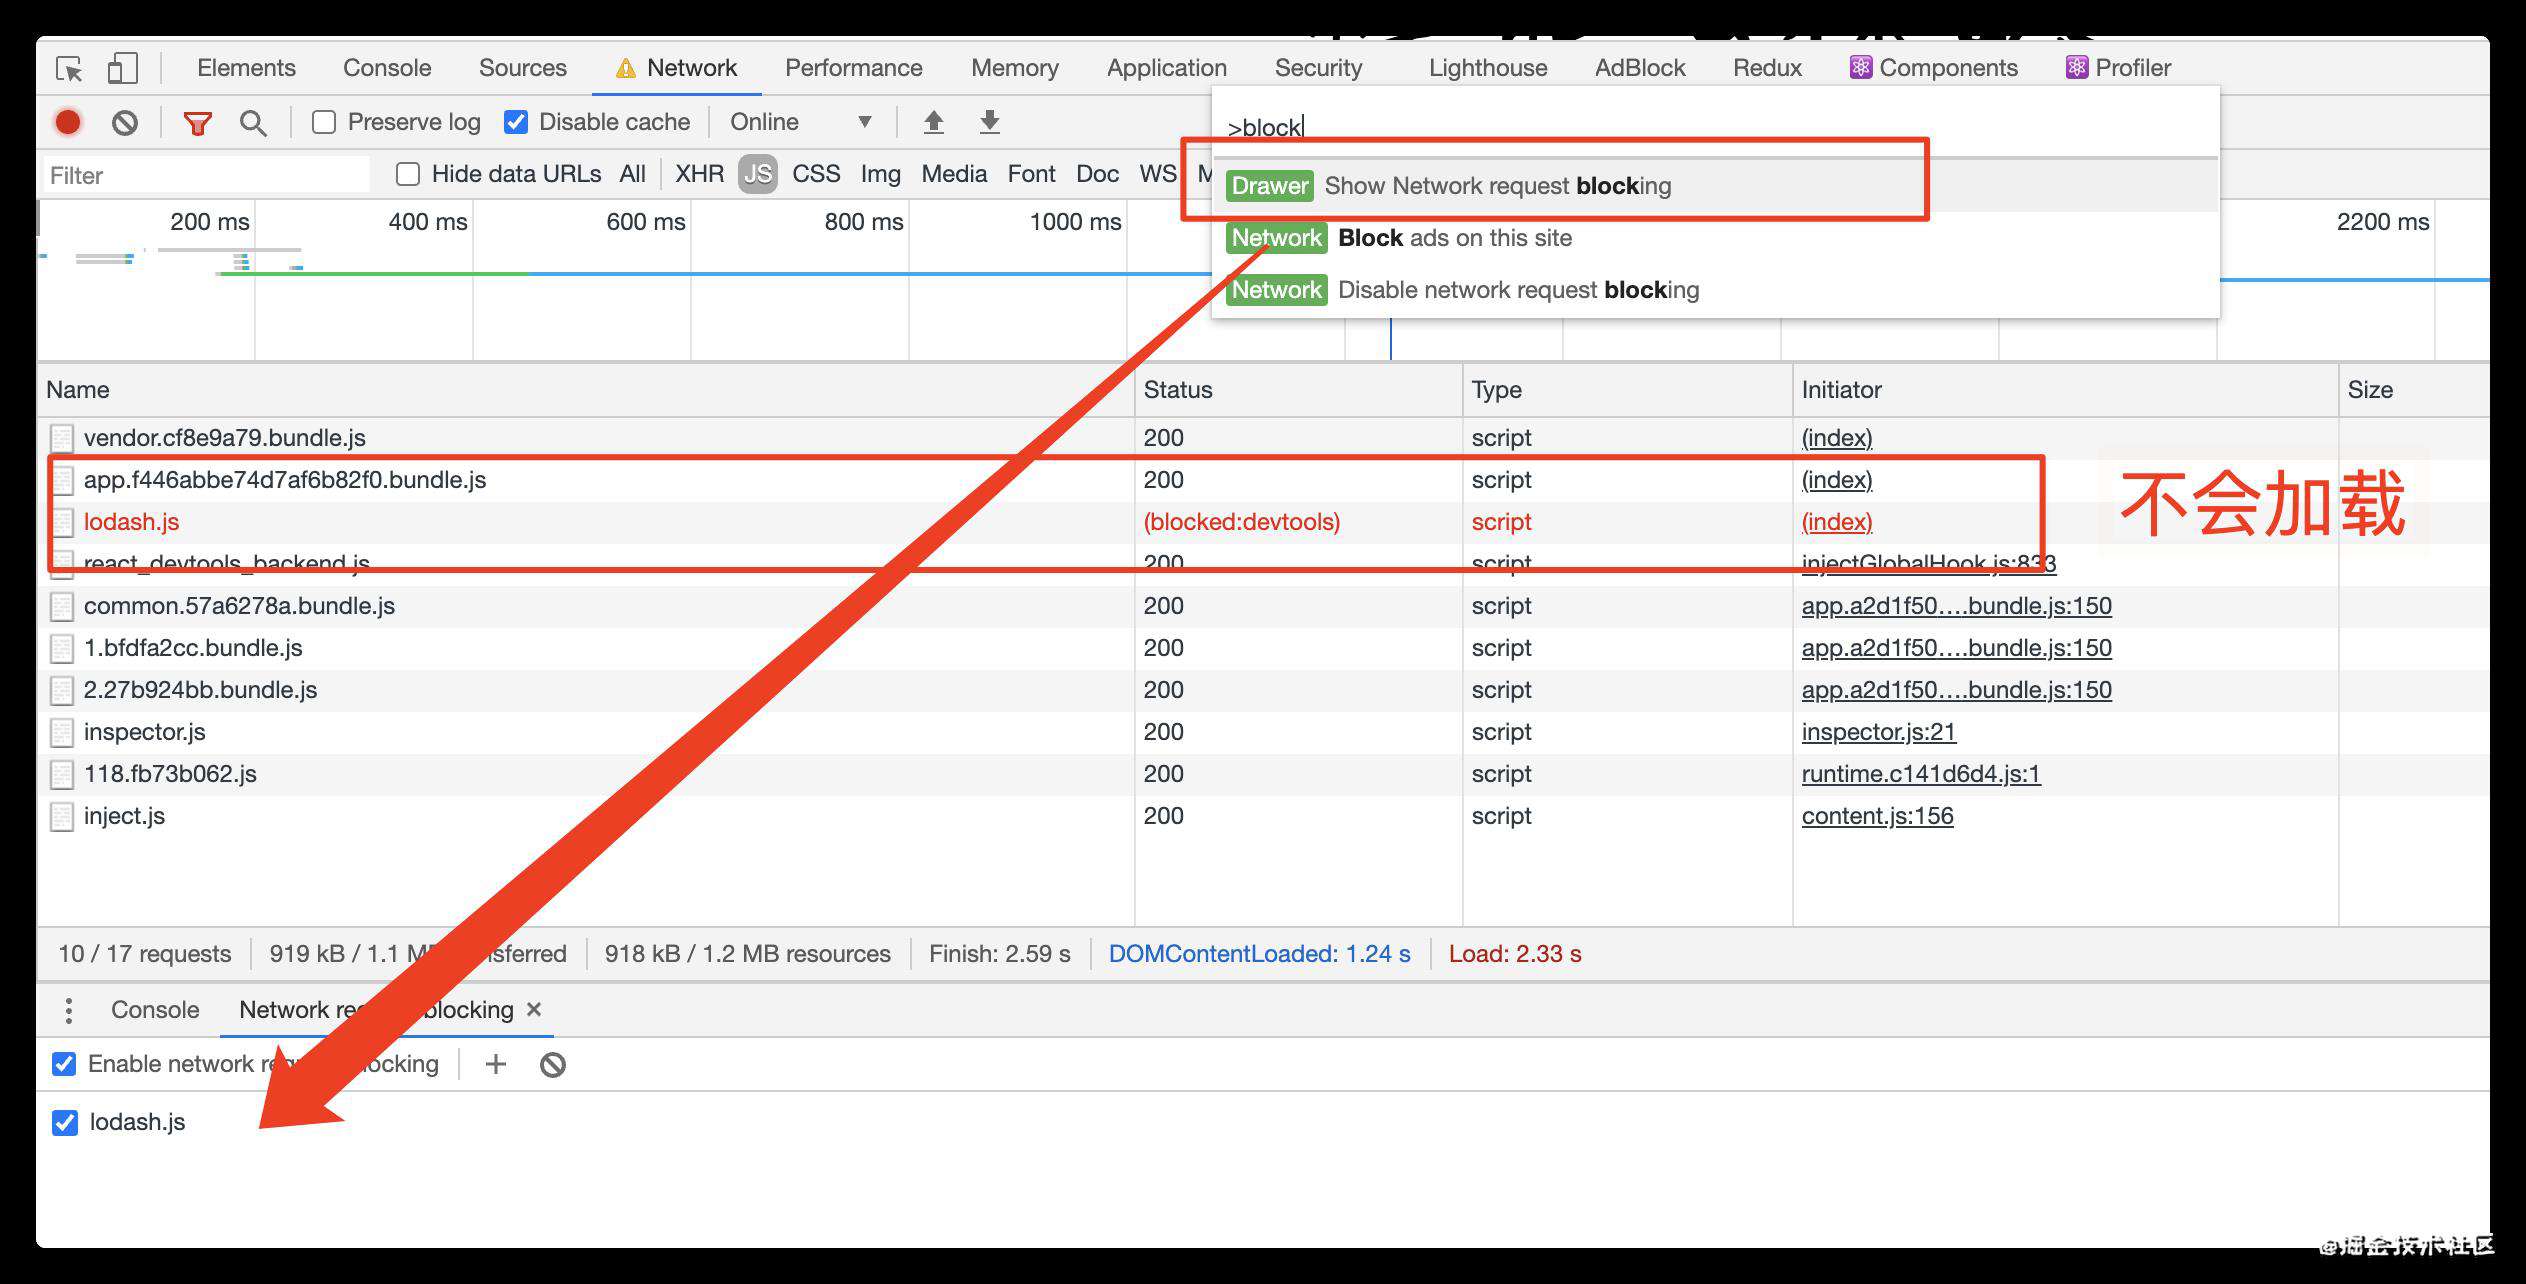Uncheck the lodash.js blocking pattern
This screenshot has height=1284, width=2526.
(64, 1122)
